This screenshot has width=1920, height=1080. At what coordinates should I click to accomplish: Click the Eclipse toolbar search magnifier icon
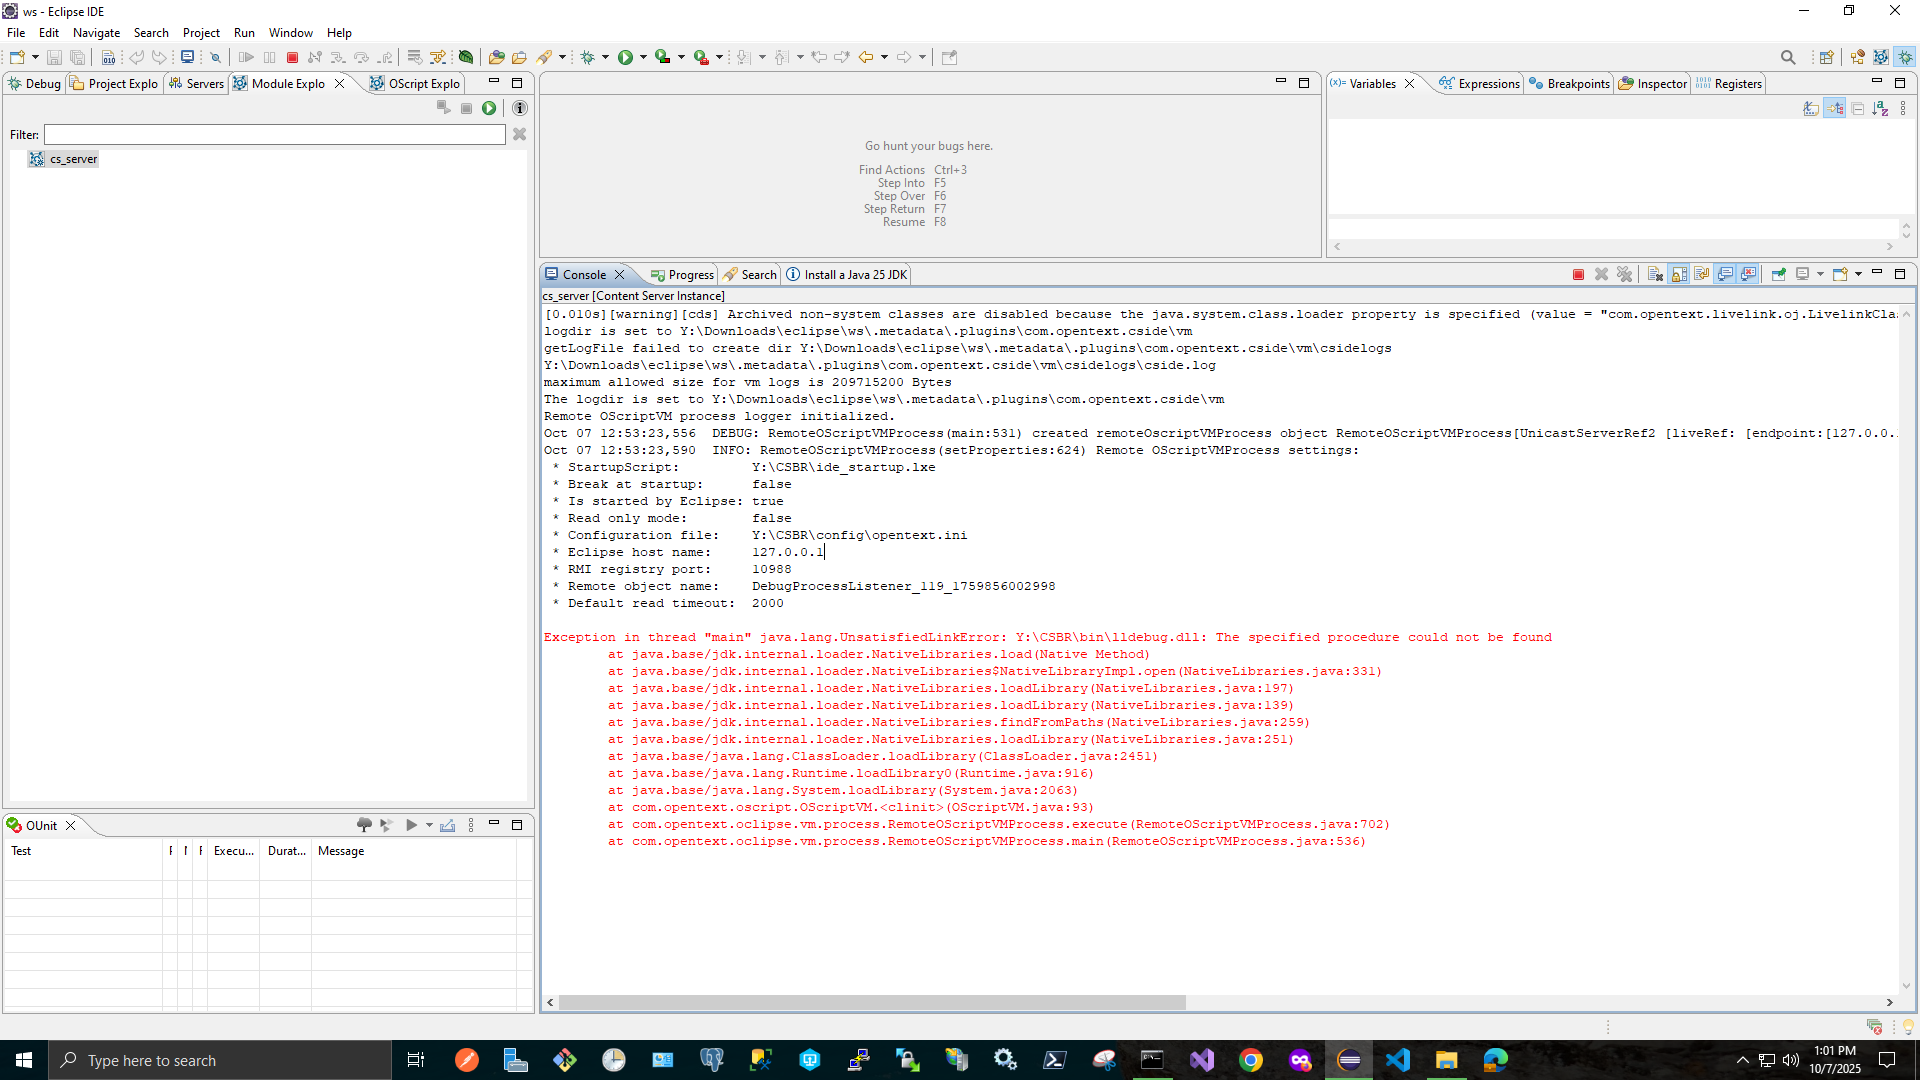pos(1788,57)
